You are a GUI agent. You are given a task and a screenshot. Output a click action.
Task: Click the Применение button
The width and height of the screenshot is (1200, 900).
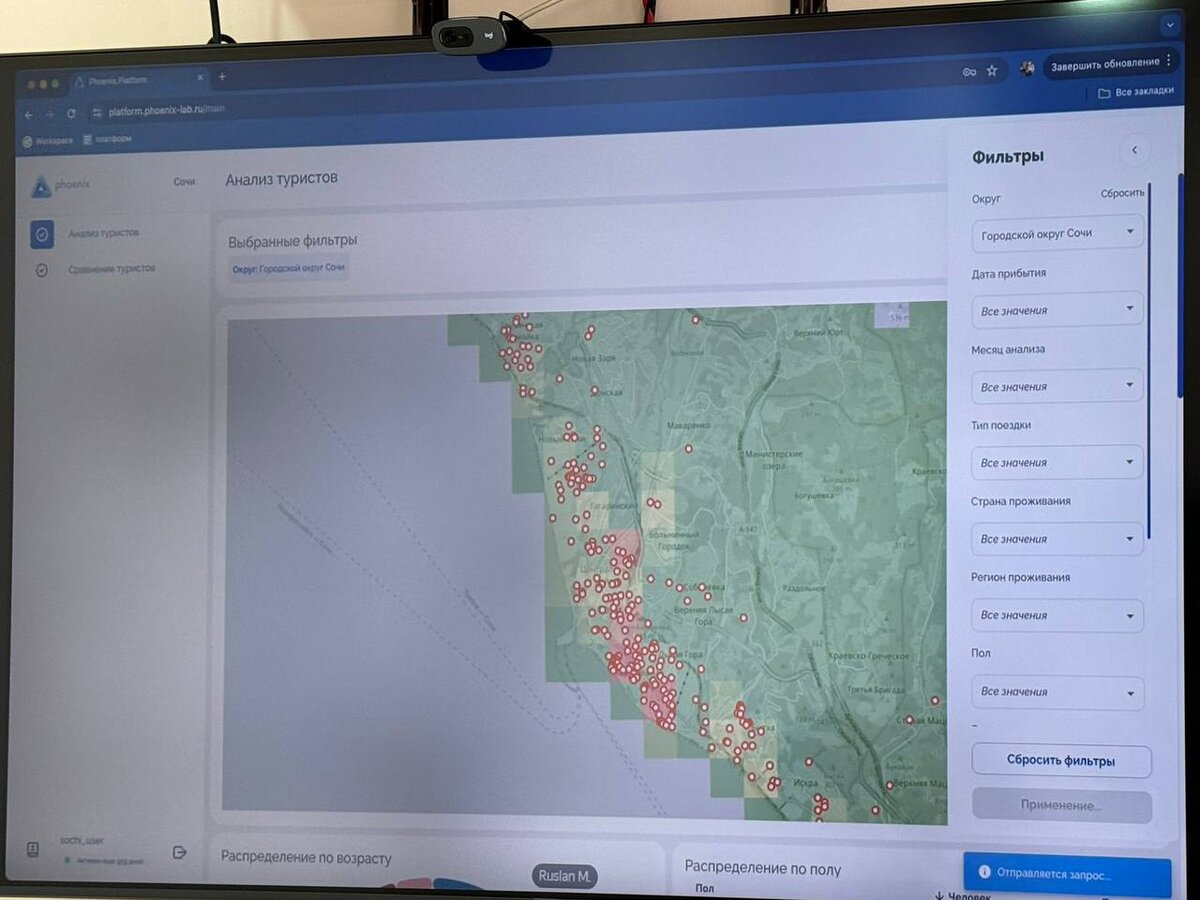tap(1061, 805)
